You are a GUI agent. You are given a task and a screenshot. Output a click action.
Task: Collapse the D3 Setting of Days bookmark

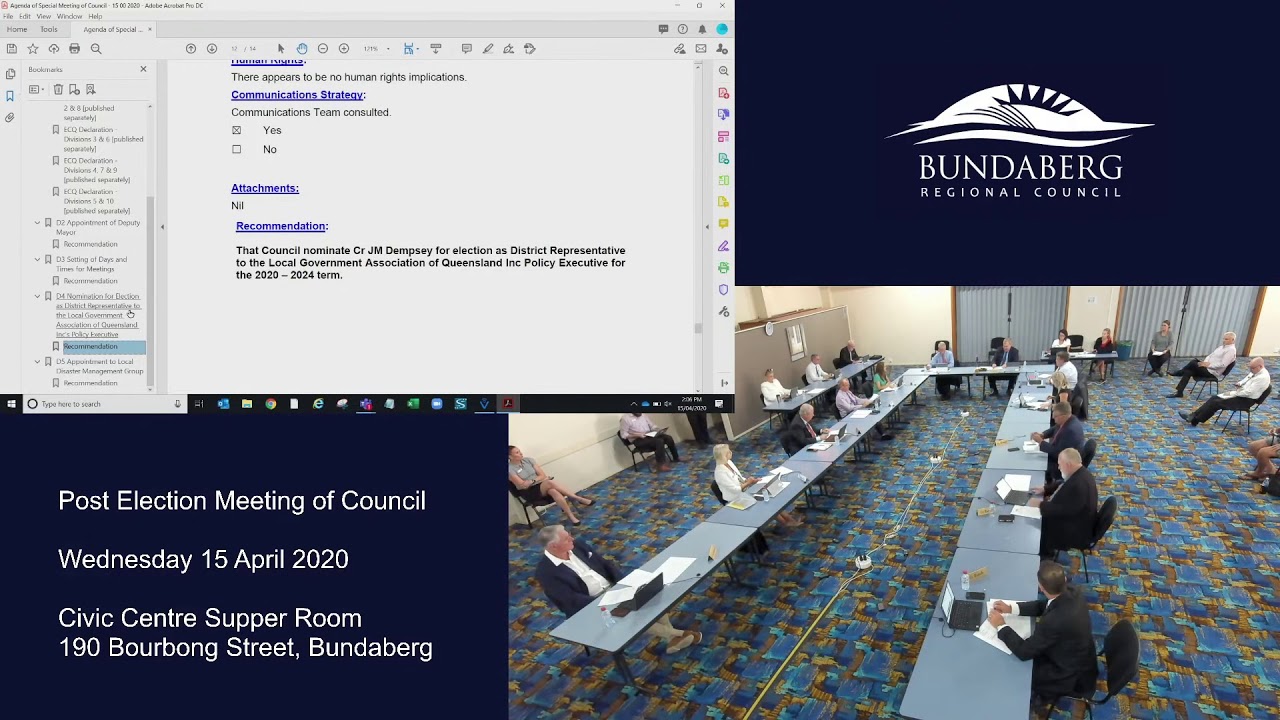coord(37,259)
